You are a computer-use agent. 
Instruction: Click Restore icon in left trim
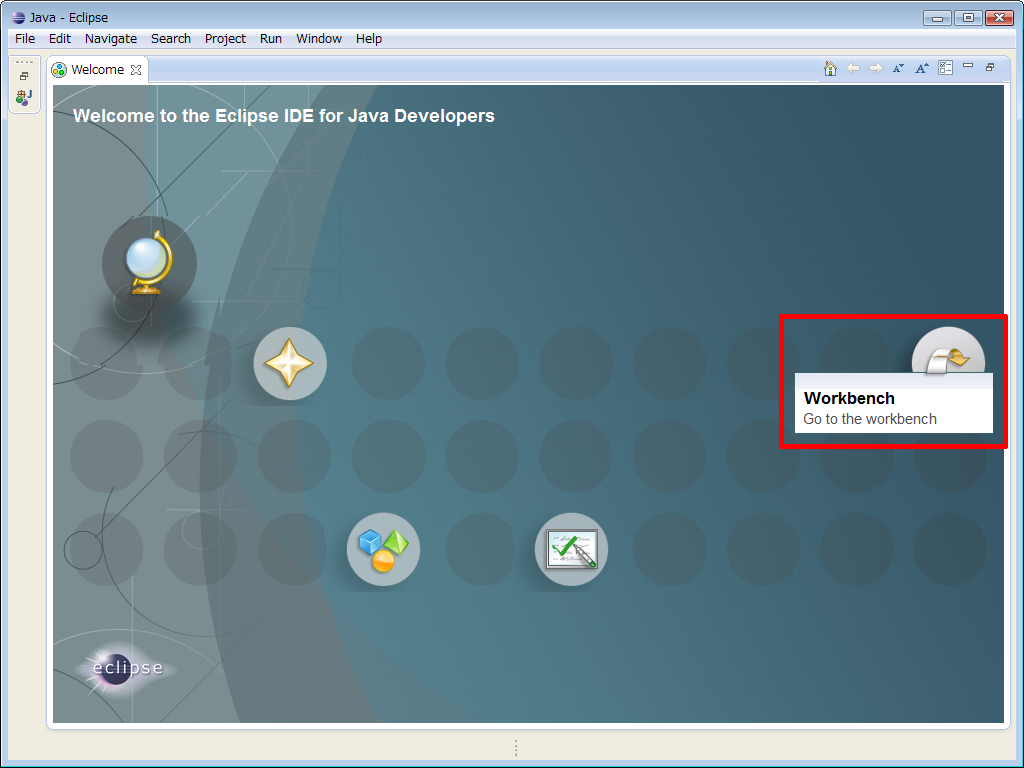pos(24,76)
